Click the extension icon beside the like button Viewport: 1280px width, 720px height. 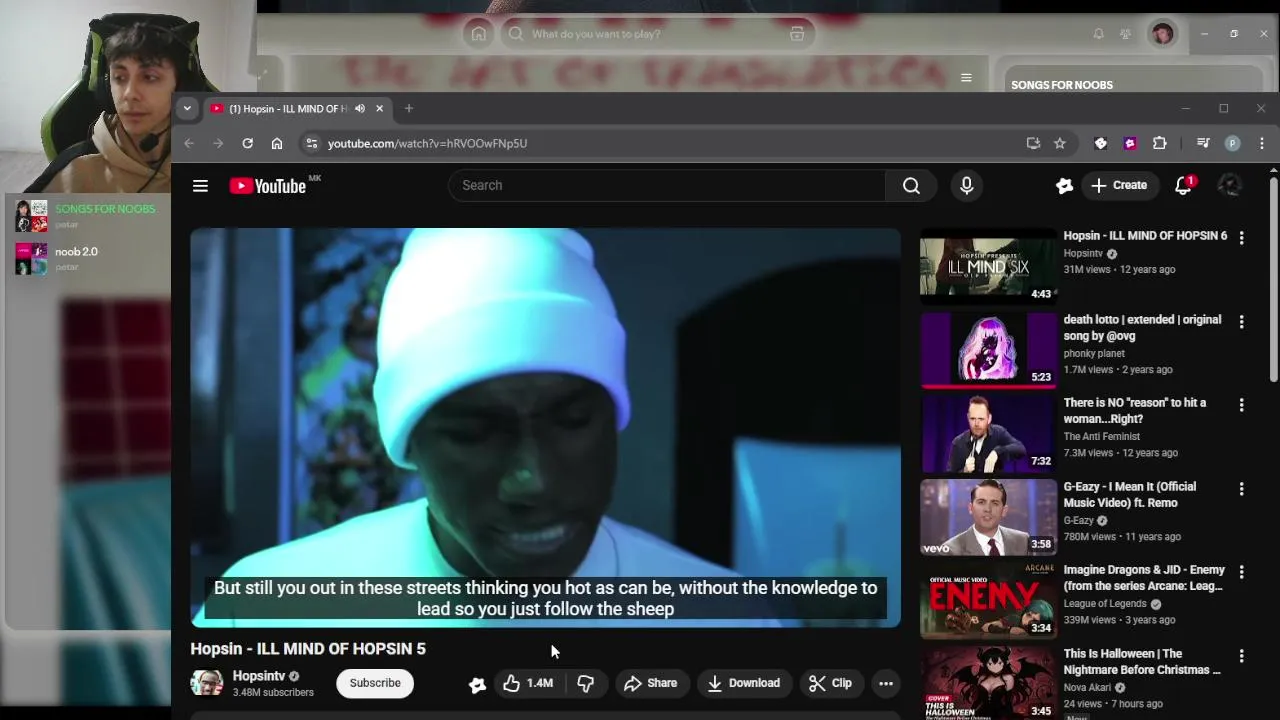click(x=477, y=684)
